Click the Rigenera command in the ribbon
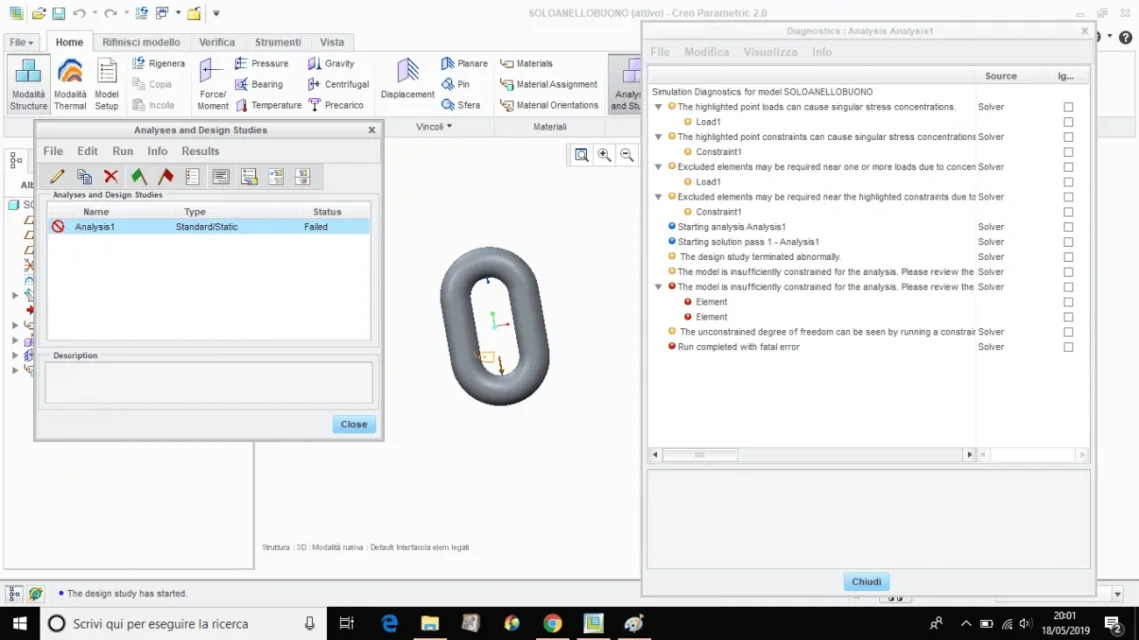 click(158, 63)
